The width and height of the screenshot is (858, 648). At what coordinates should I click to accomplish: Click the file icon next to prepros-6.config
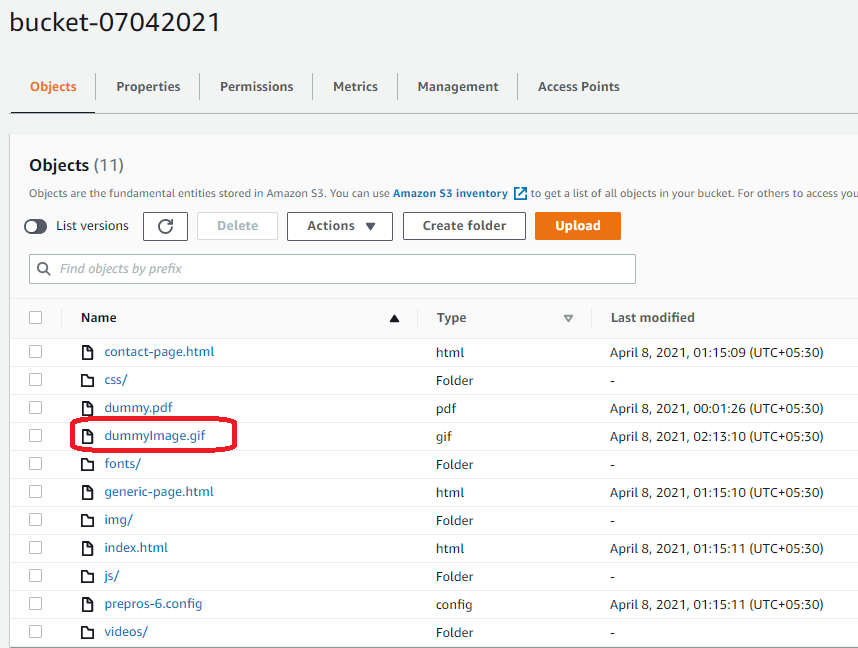(87, 604)
